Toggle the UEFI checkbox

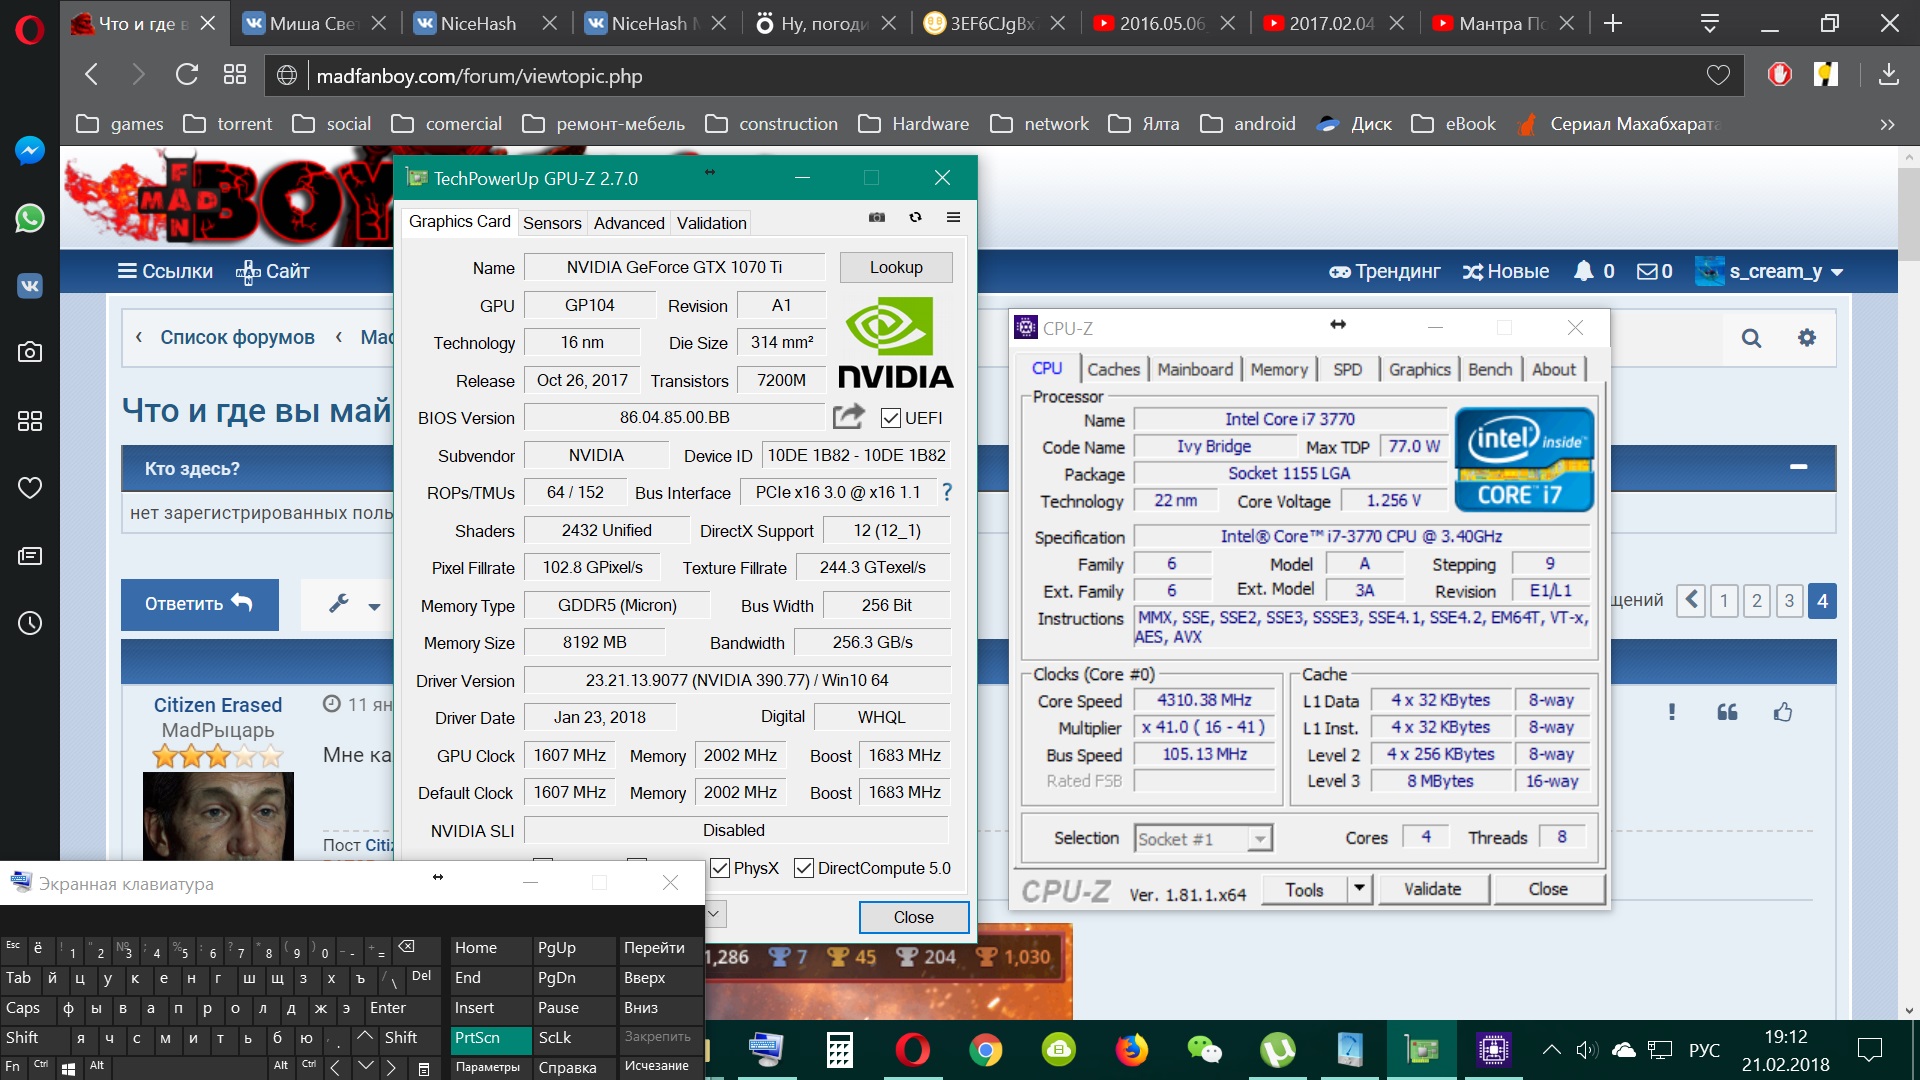[x=890, y=418]
